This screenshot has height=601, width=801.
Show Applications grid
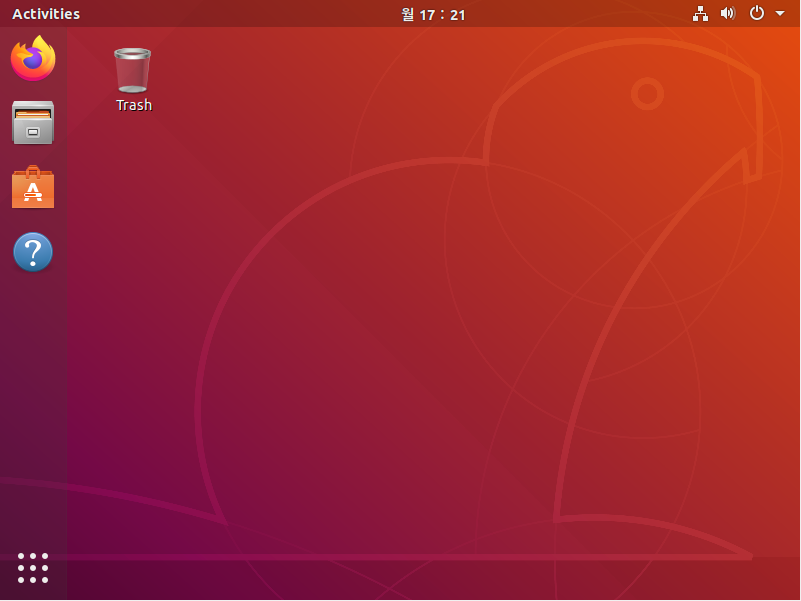pos(33,568)
